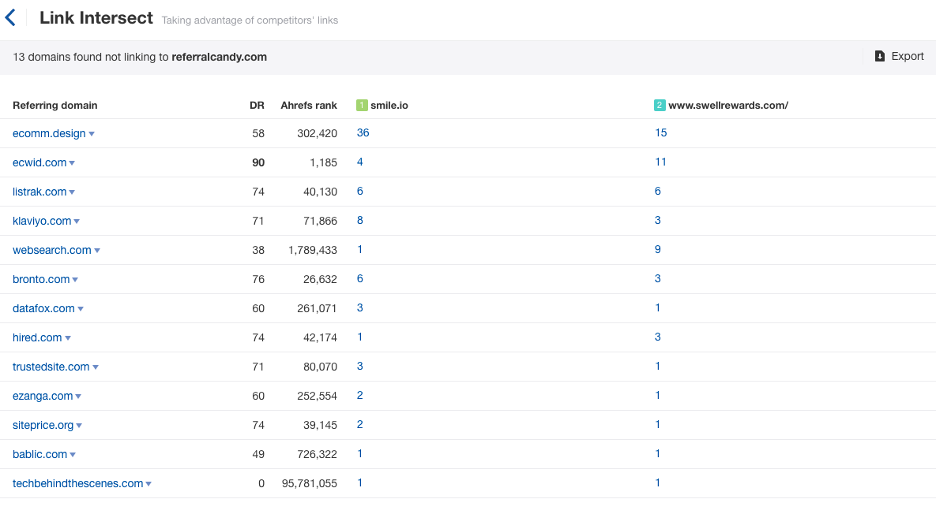Open the hired.com referring domain link

pos(37,337)
